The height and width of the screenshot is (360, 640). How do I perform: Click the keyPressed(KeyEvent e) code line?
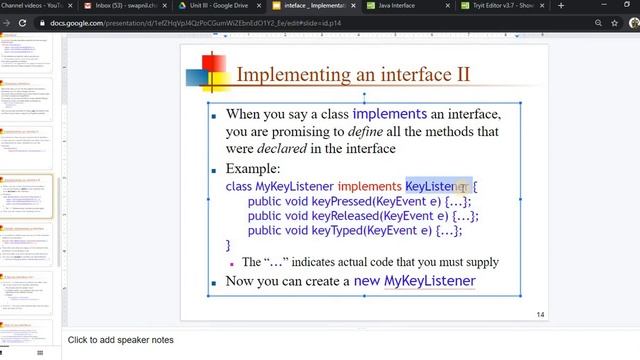pos(359,202)
